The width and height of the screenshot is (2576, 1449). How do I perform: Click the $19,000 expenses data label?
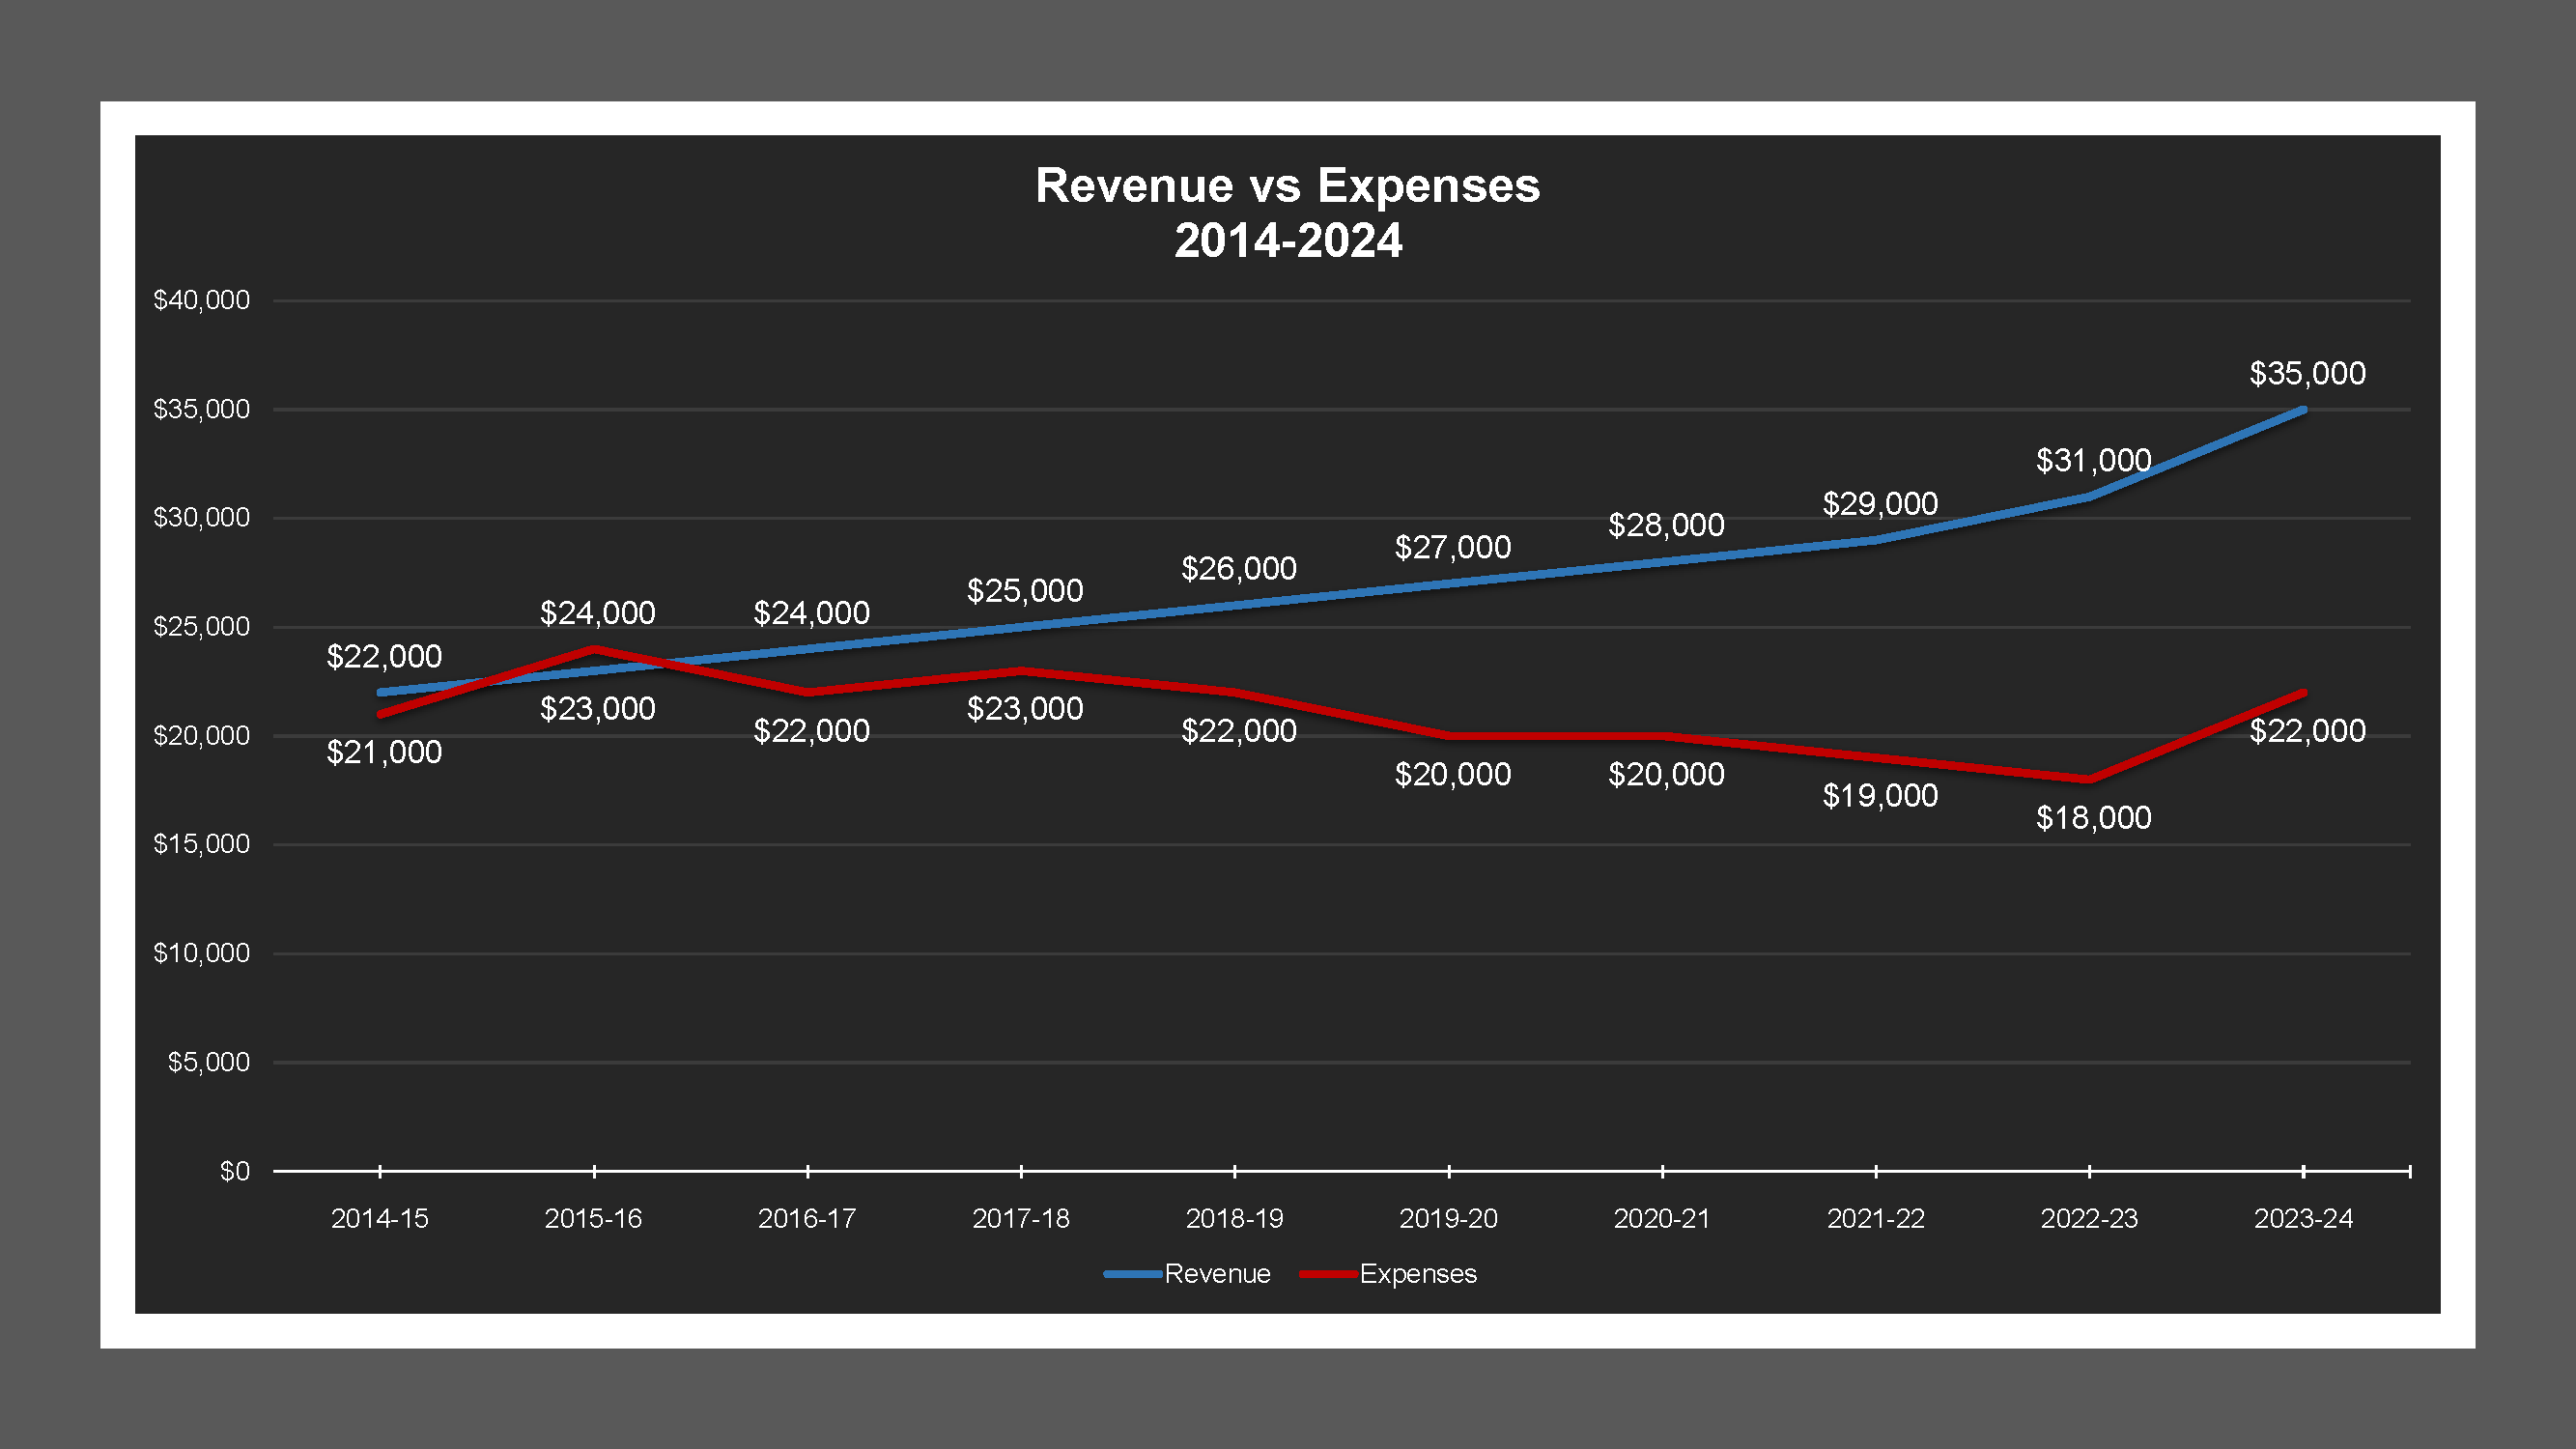click(1880, 796)
